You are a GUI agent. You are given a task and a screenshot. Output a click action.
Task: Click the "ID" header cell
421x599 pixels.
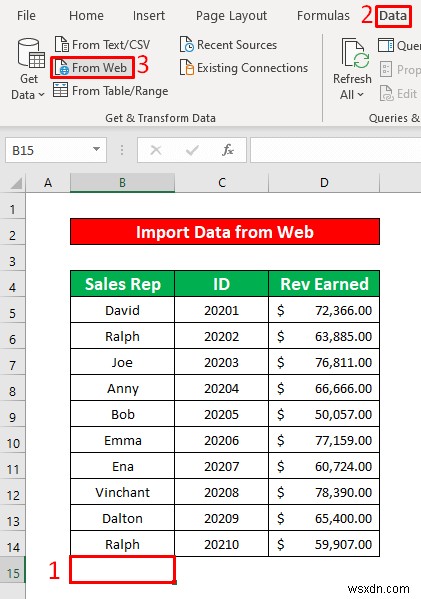(x=222, y=284)
